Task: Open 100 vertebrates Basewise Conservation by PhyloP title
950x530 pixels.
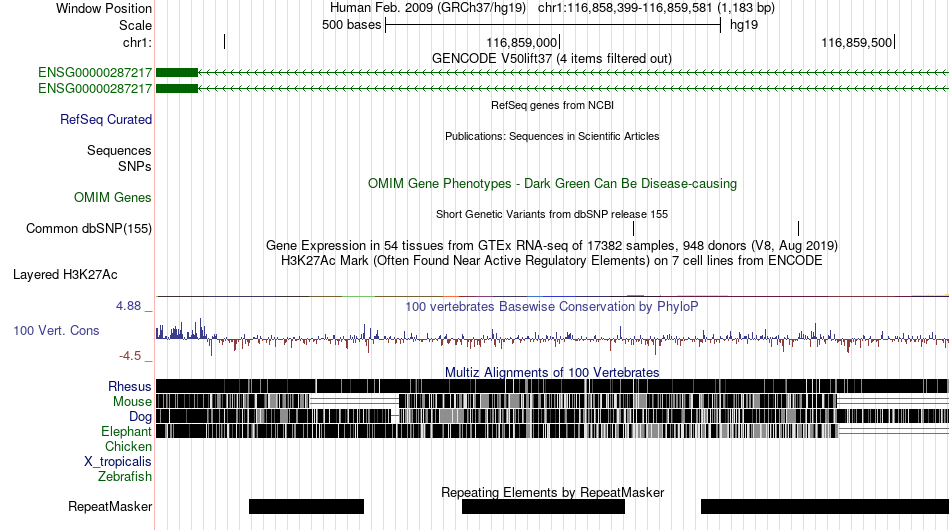Action: 551,306
